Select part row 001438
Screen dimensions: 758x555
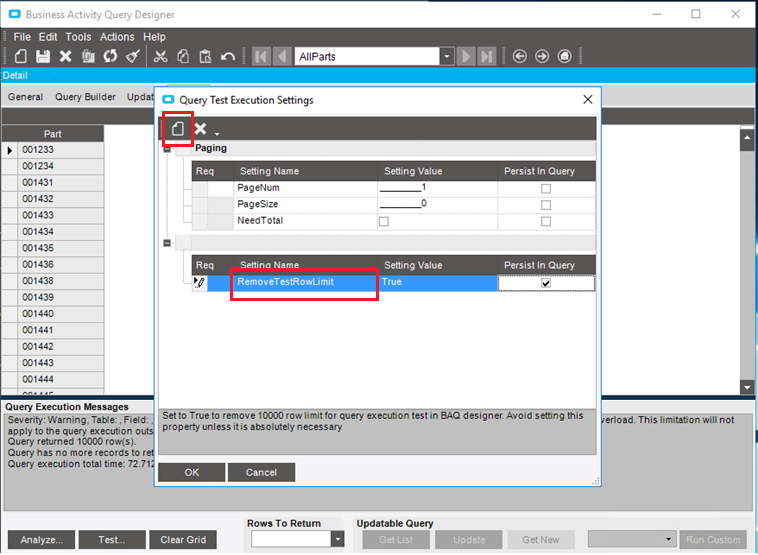point(60,281)
